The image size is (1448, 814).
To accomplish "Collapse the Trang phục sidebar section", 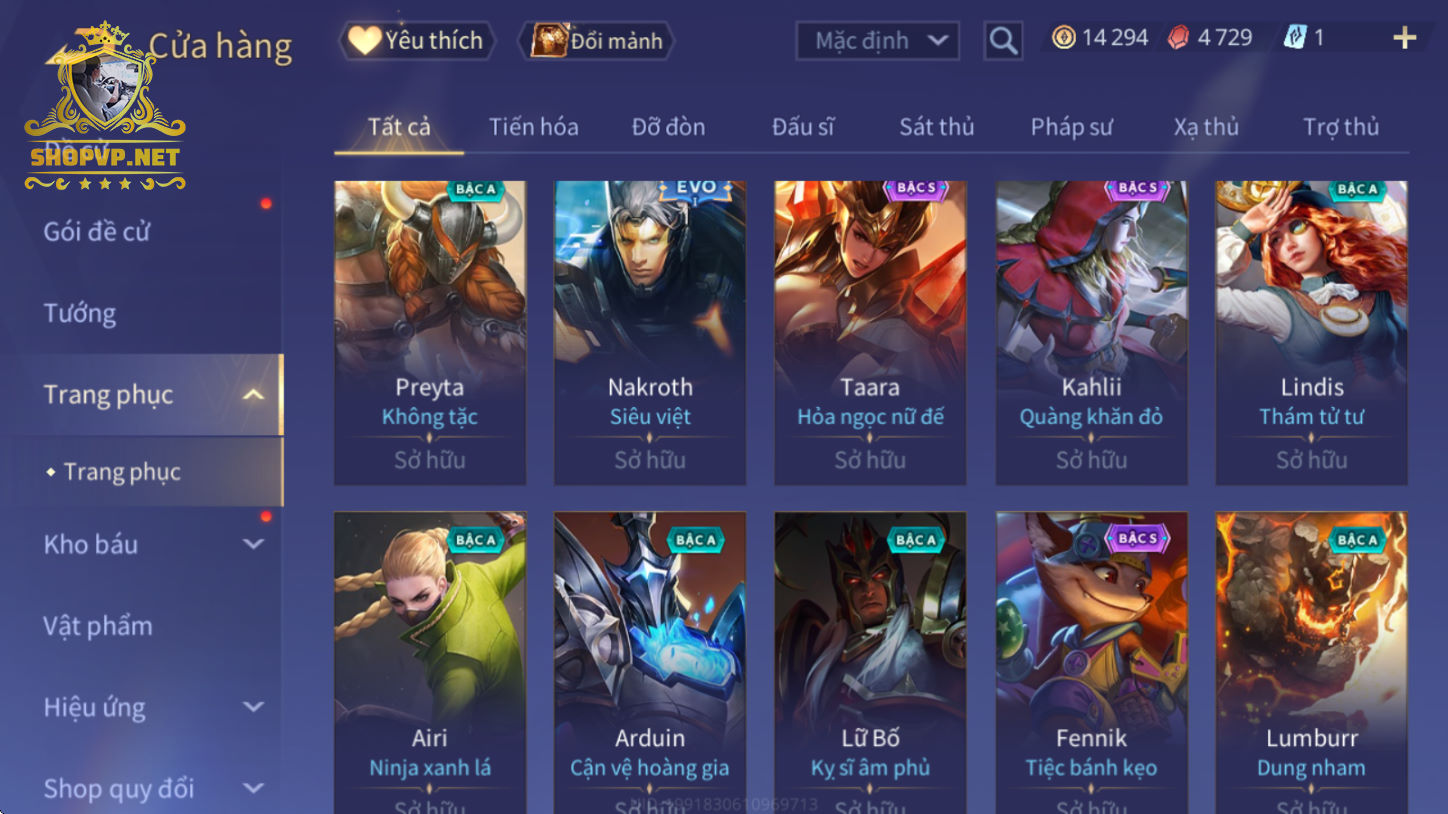I will [253, 395].
